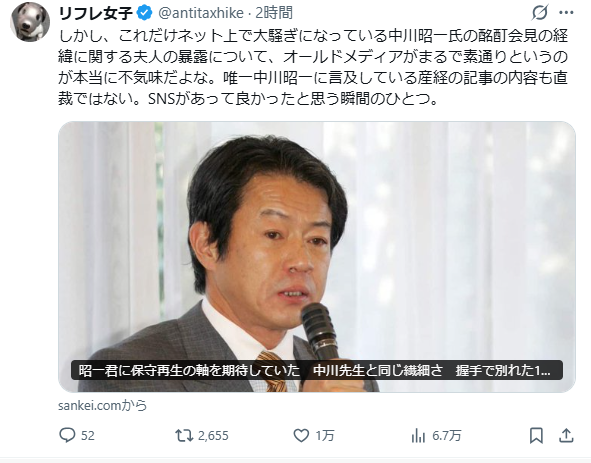Open the sankei.comから source link
Screen dimensions: 591x463
(x=103, y=405)
